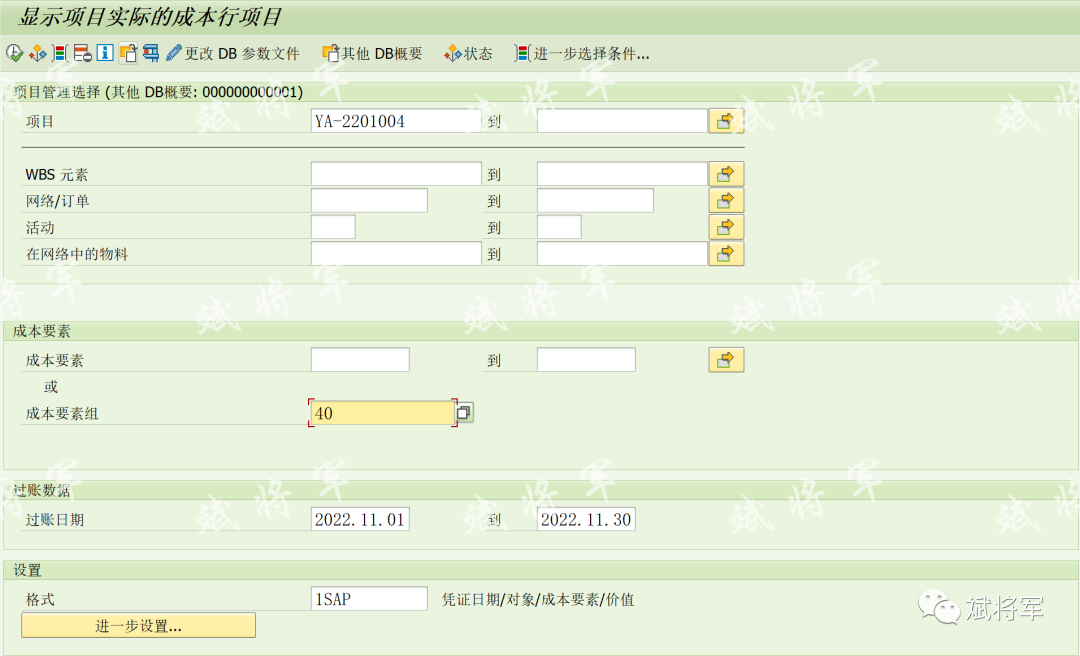Click the 网络/订单 to field
Viewport: 1080px width, 656px height.
(x=595, y=201)
